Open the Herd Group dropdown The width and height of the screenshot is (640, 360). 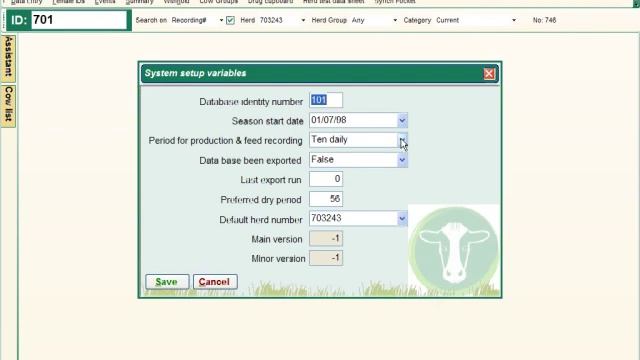(x=395, y=20)
